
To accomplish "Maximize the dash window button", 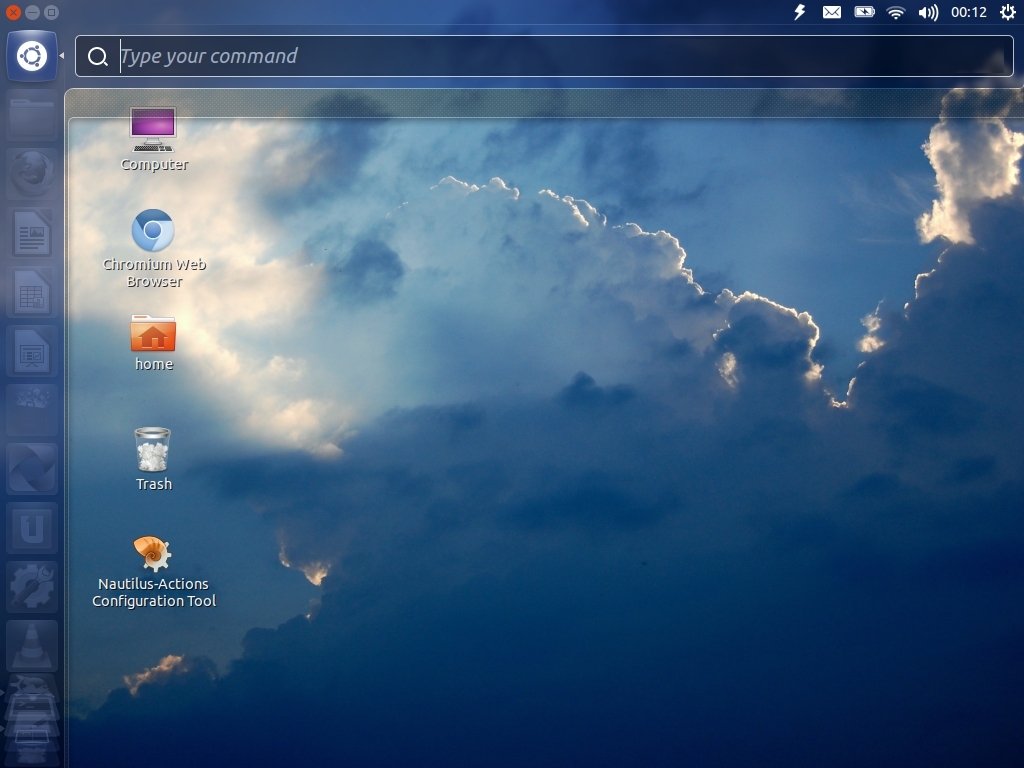I will 52,12.
